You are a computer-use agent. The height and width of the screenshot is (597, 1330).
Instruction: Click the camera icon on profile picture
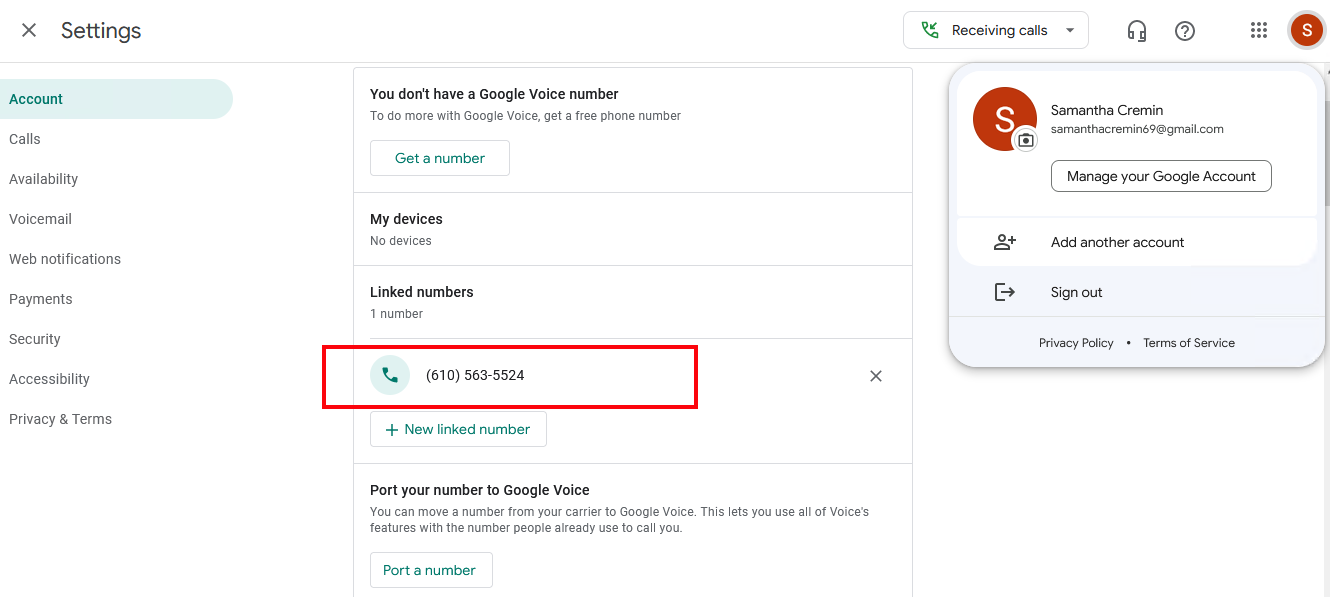click(x=1026, y=140)
